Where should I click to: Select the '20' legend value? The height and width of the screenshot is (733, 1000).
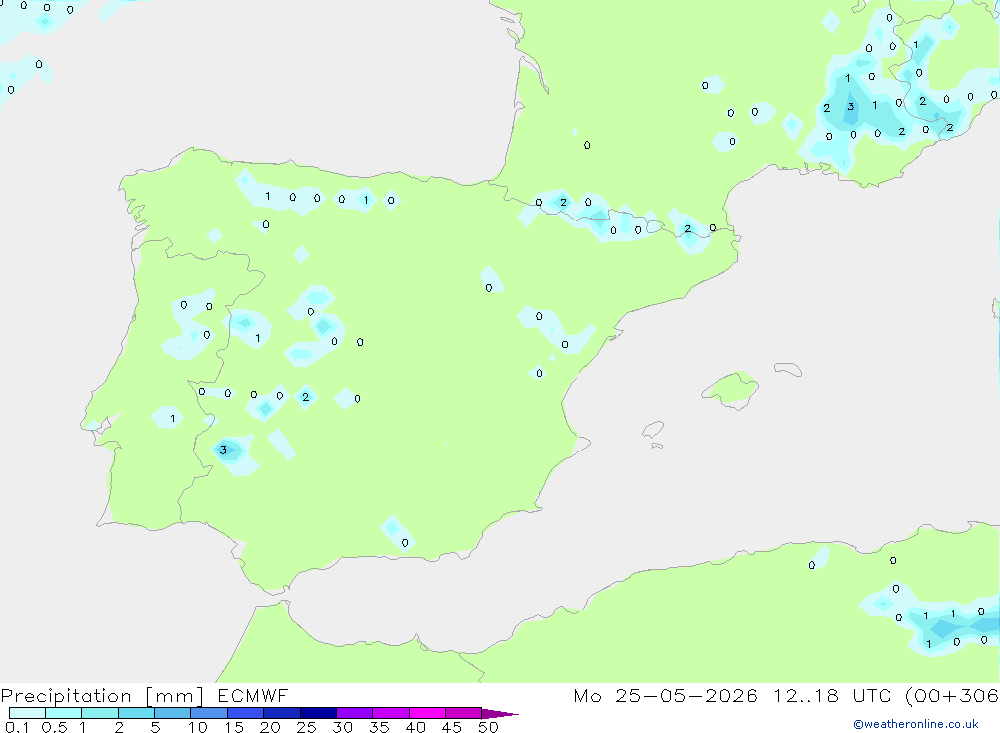[270, 727]
